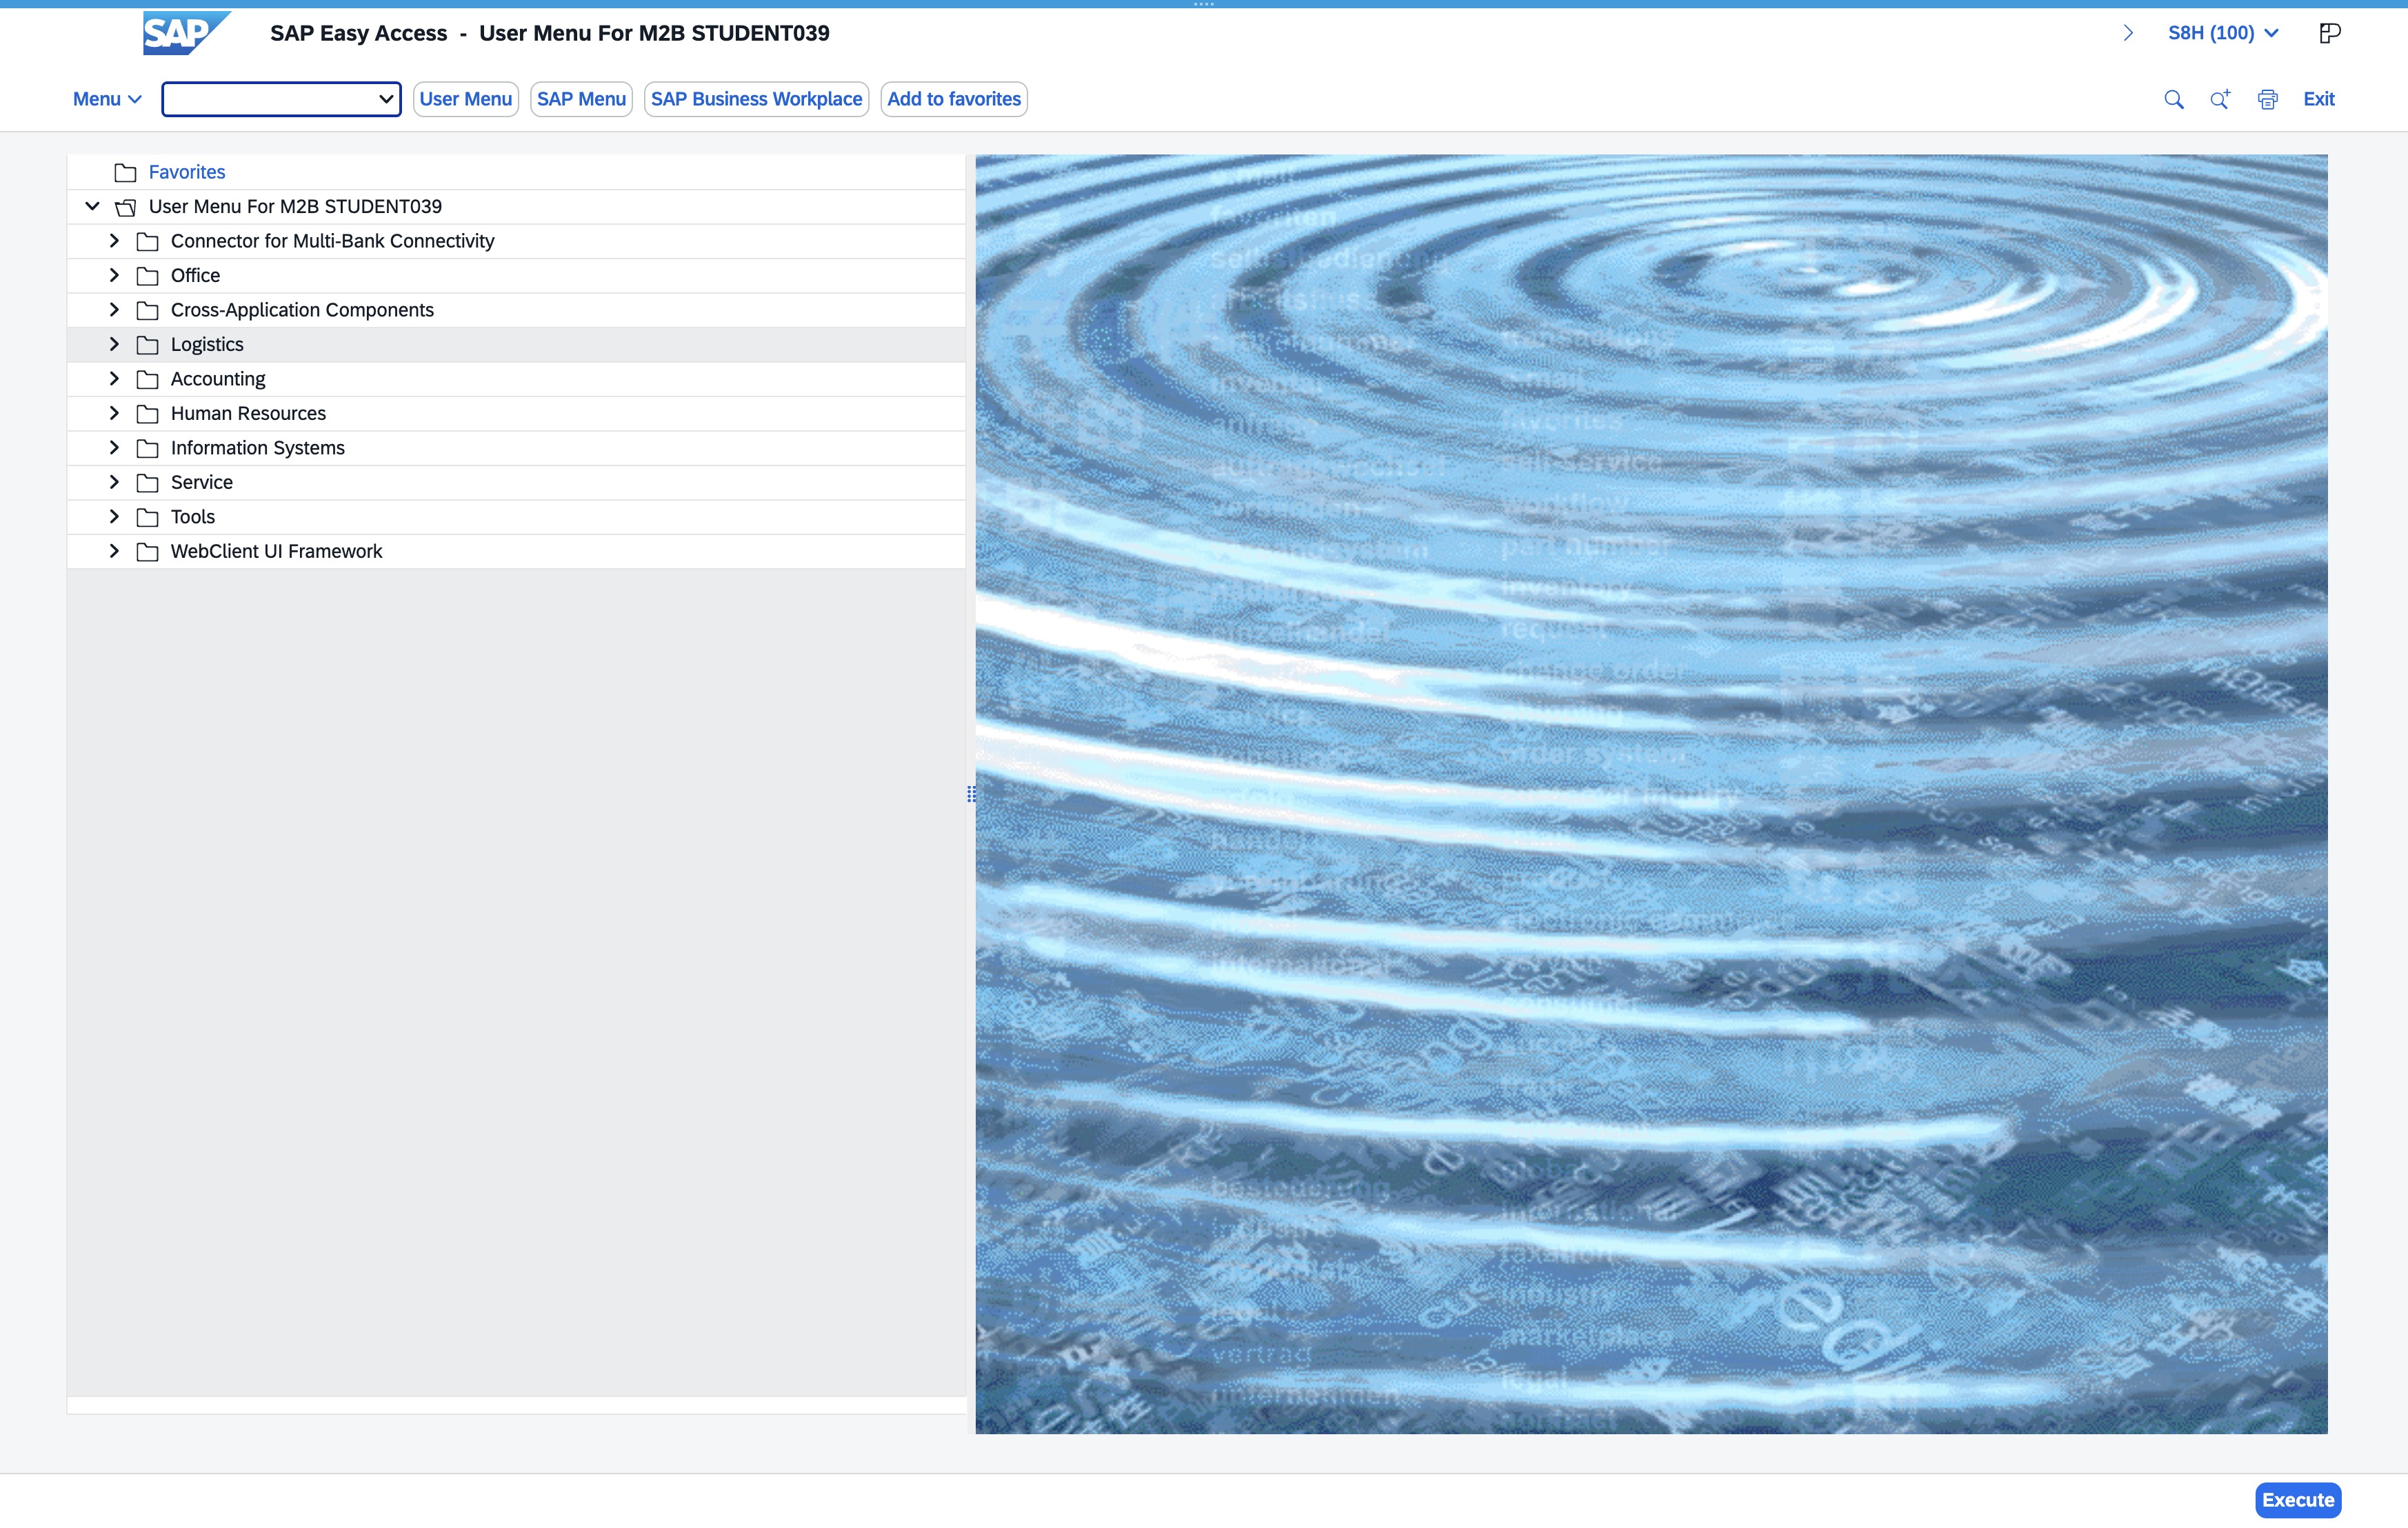
Task: Open SAP Business Workplace
Action: point(756,99)
